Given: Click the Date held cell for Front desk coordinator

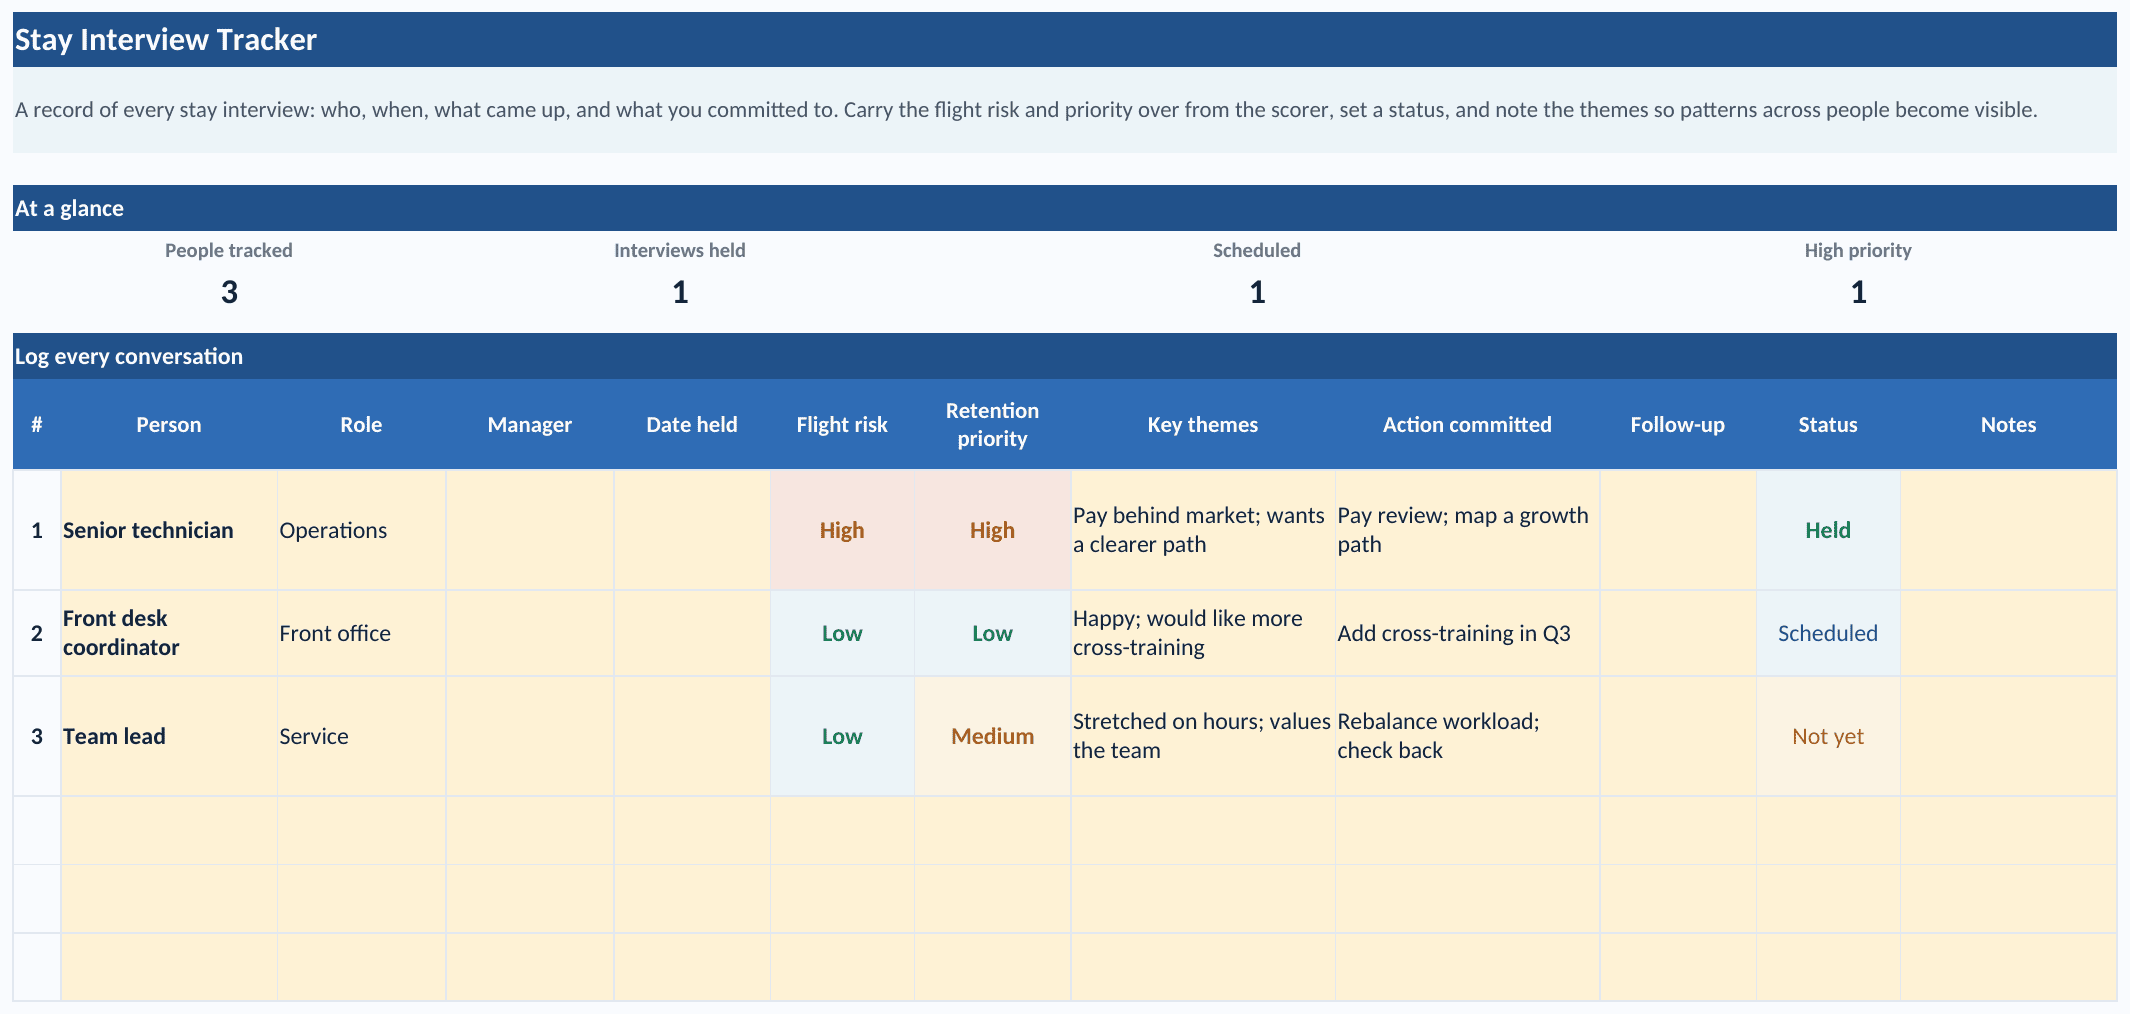Looking at the screenshot, I should point(692,633).
